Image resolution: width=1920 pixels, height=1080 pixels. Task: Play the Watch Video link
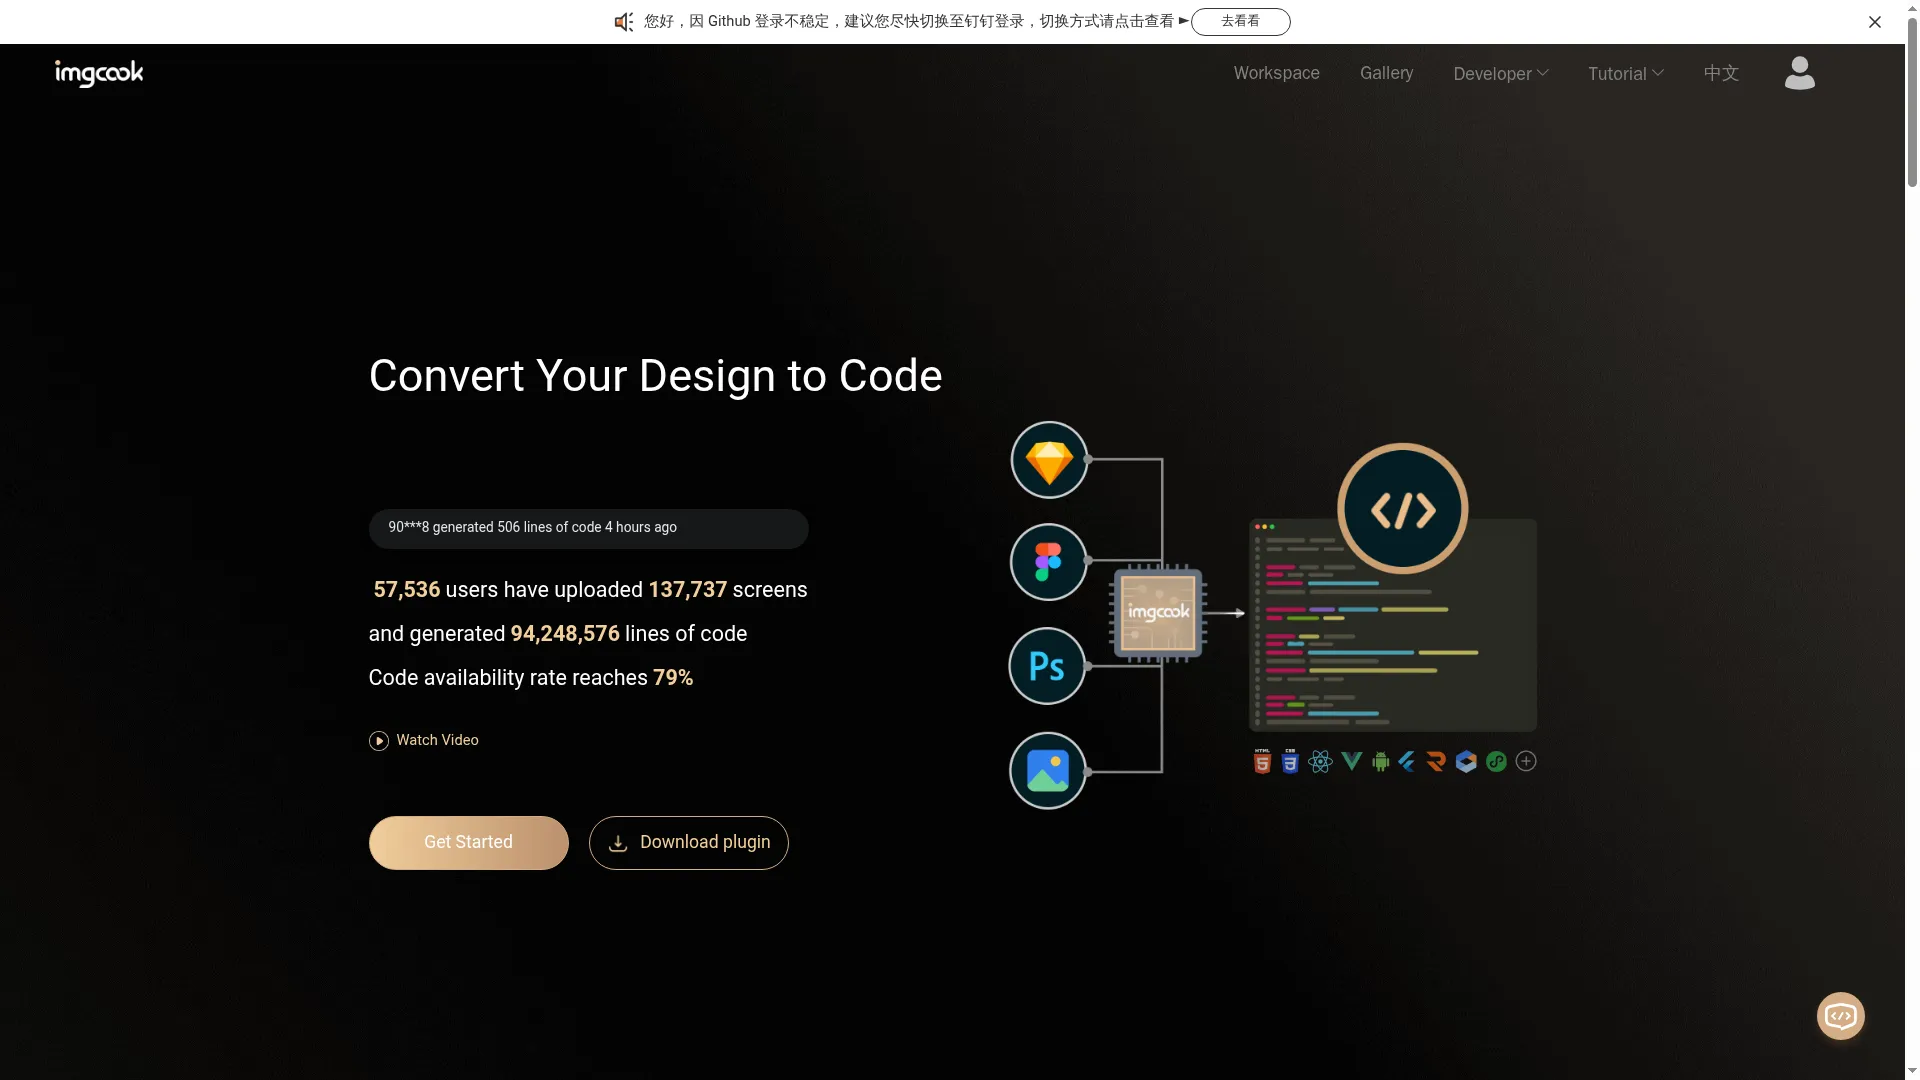(x=424, y=741)
